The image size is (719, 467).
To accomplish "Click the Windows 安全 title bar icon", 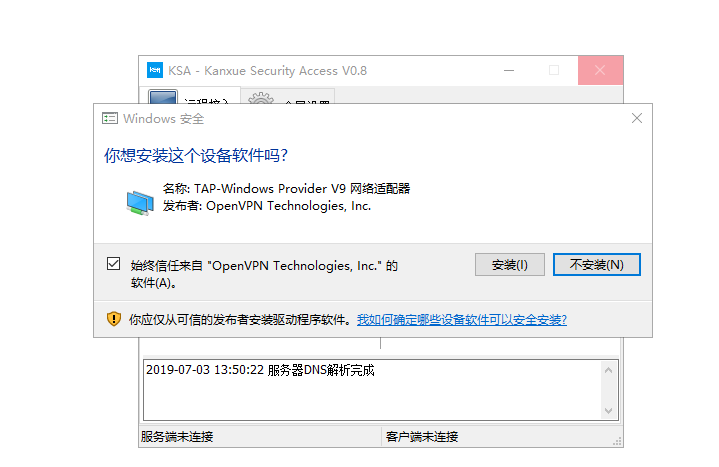I will (110, 119).
